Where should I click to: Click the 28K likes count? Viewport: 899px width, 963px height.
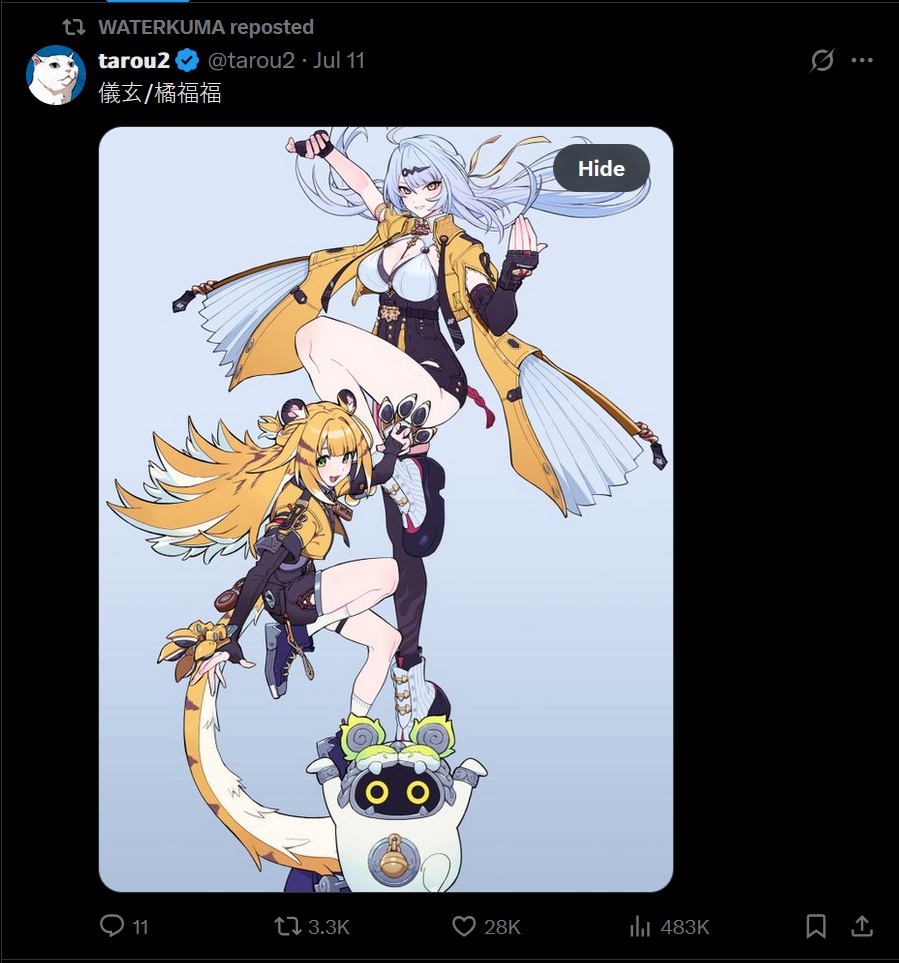pyautogui.click(x=502, y=927)
